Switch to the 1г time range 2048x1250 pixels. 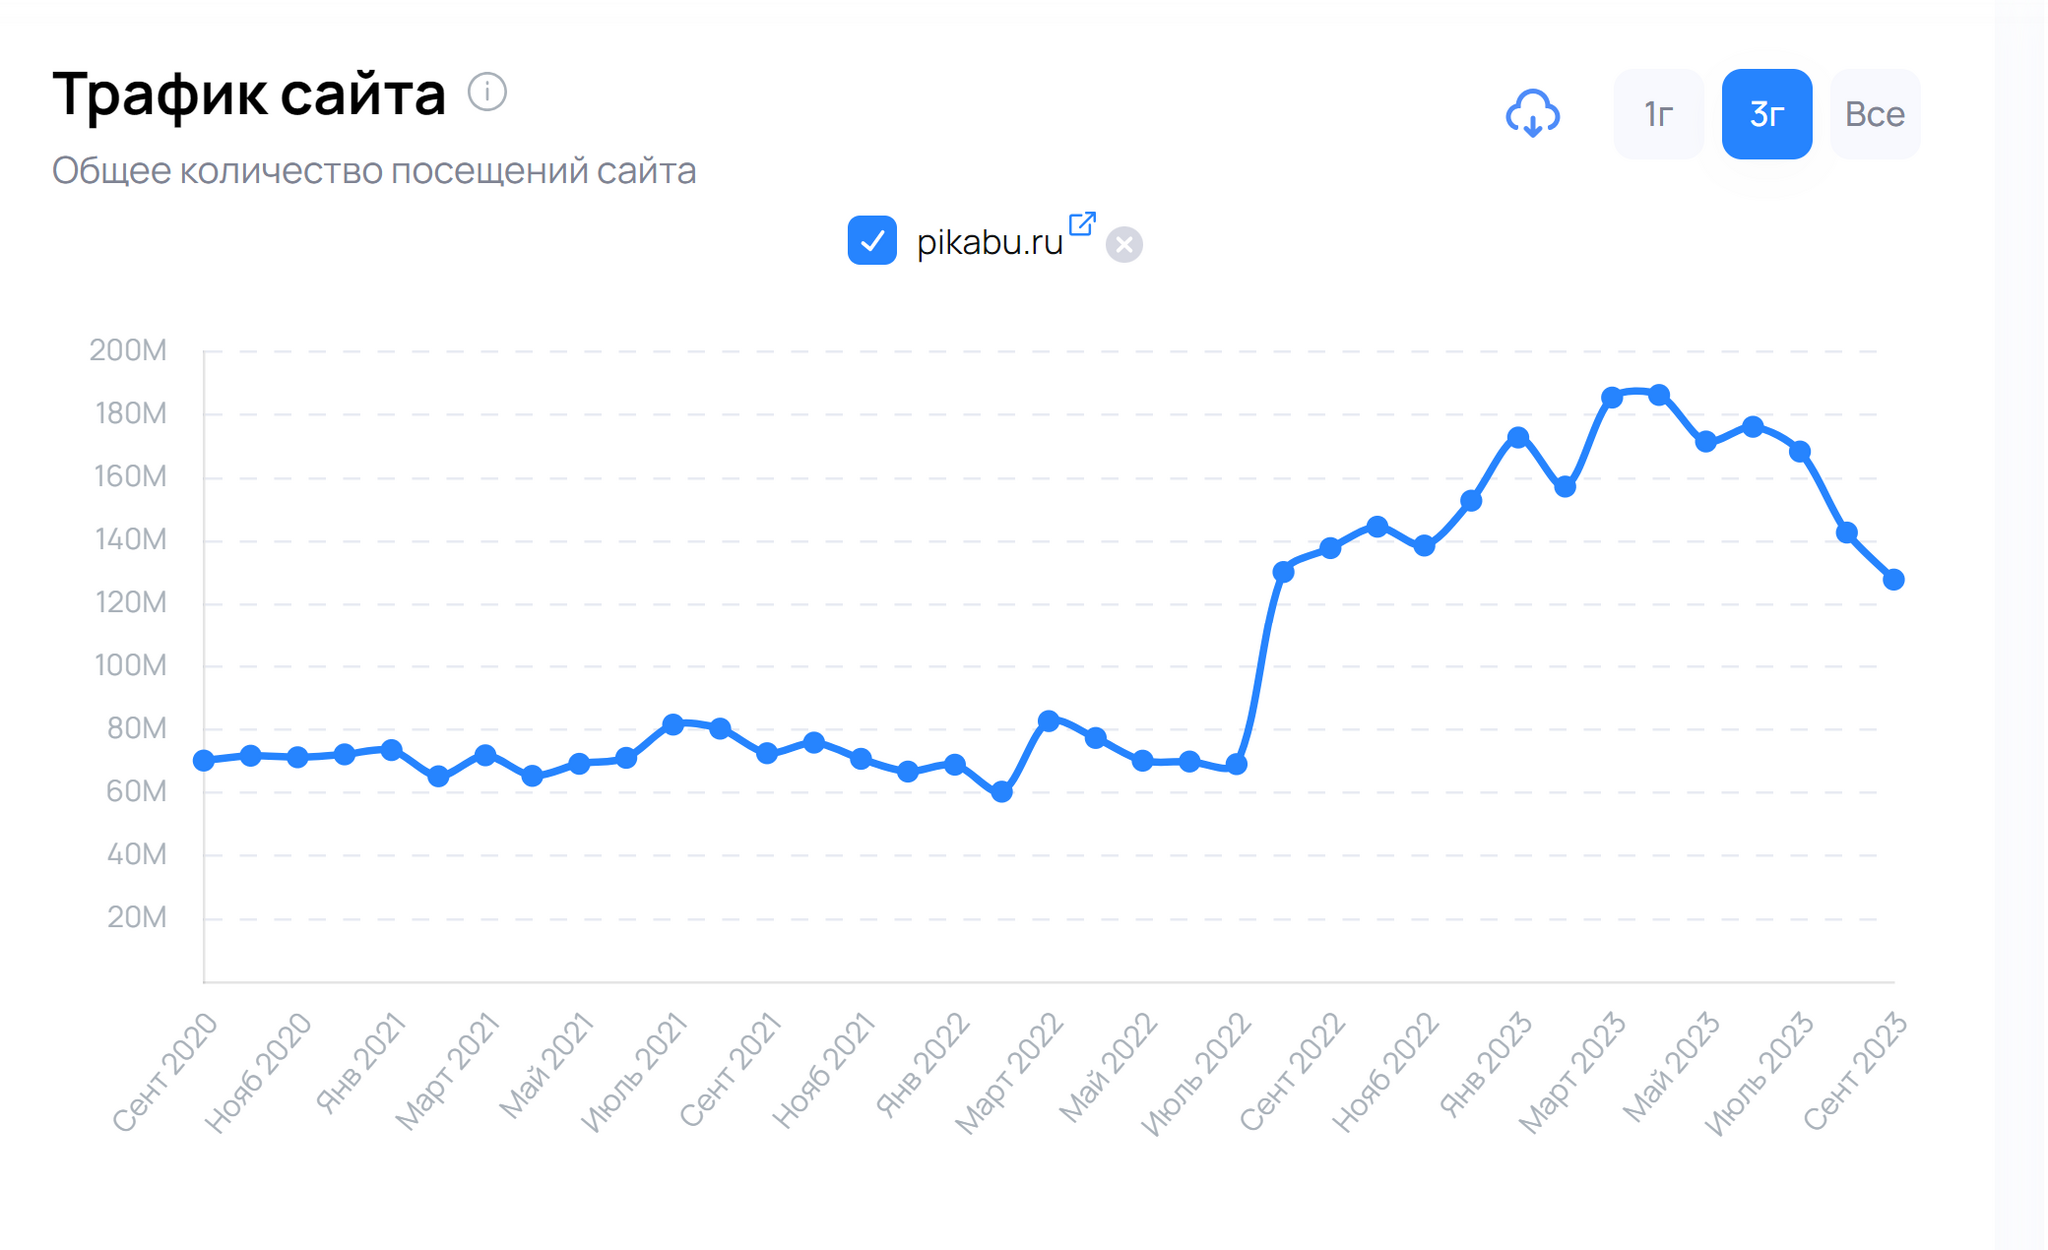[1658, 114]
